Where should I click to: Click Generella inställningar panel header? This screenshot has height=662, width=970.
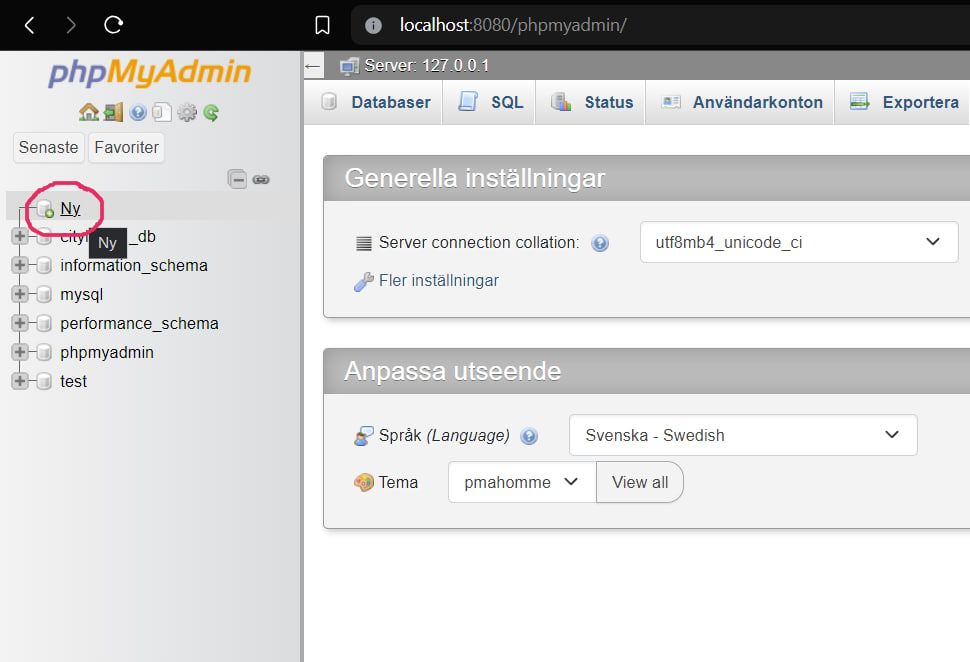tap(646, 178)
